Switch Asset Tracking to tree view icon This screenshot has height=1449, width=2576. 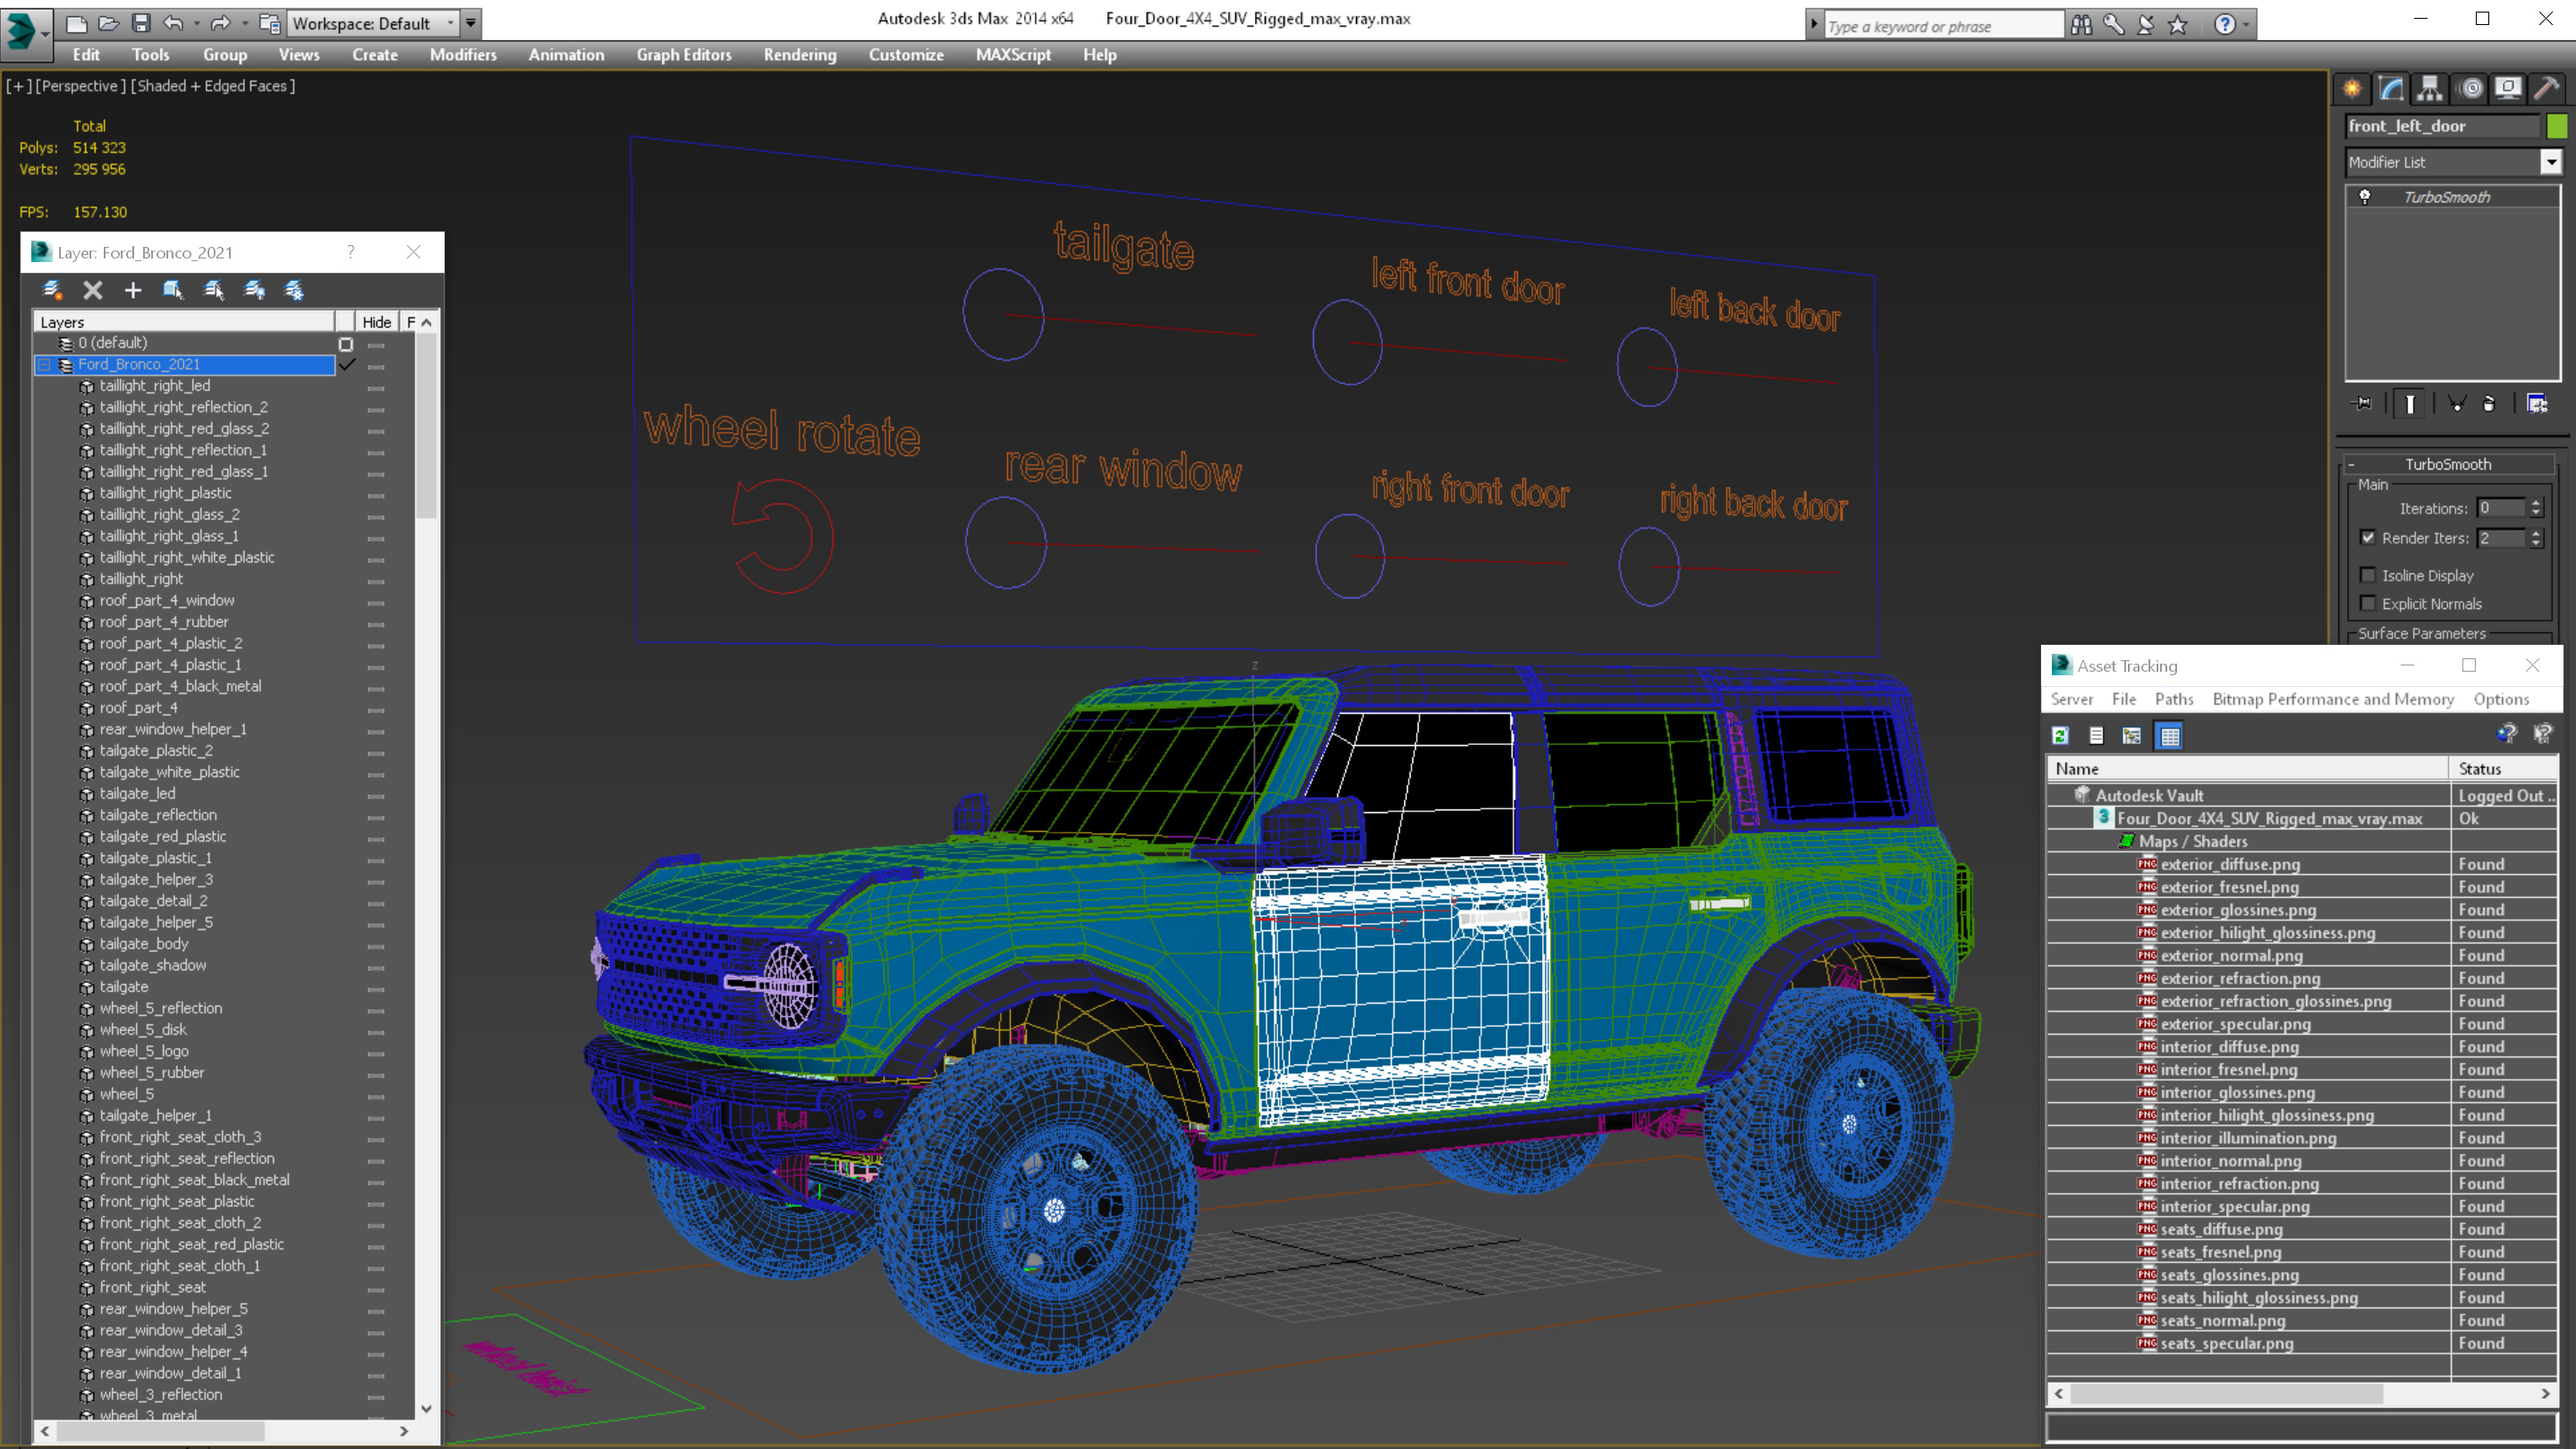click(2132, 736)
